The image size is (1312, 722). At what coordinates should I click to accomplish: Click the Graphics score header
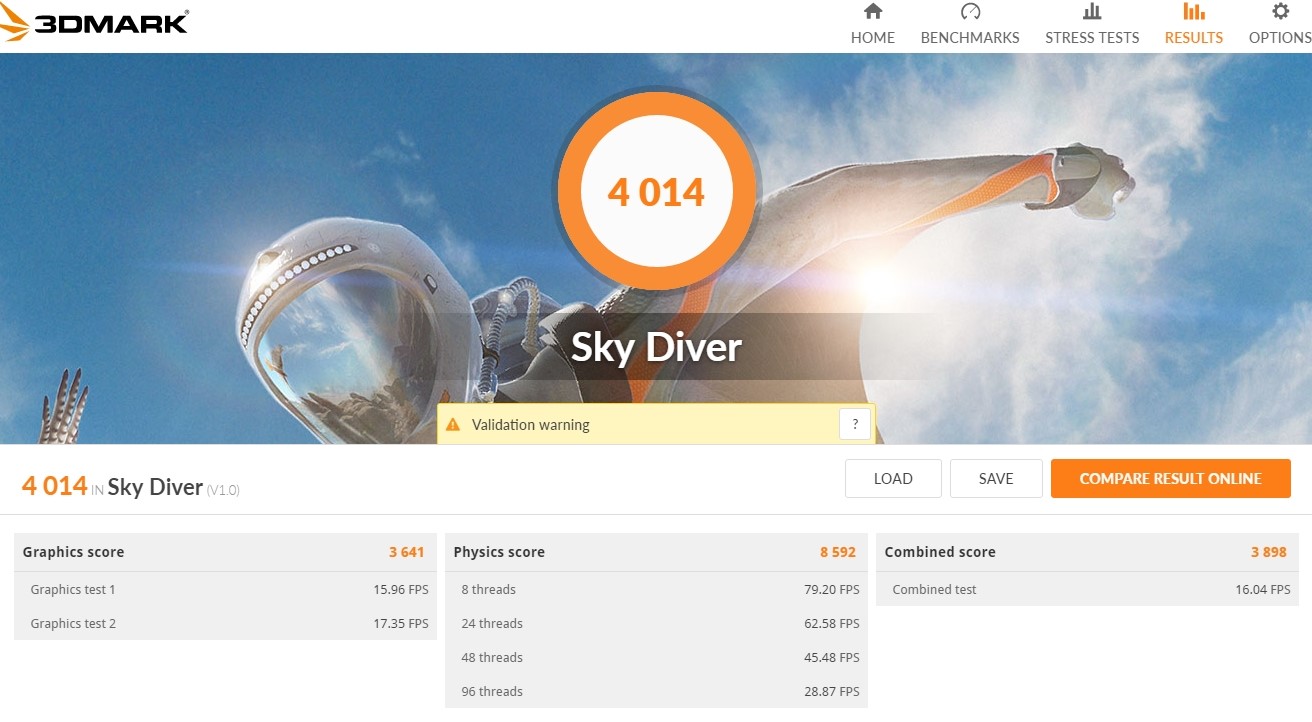(x=225, y=552)
